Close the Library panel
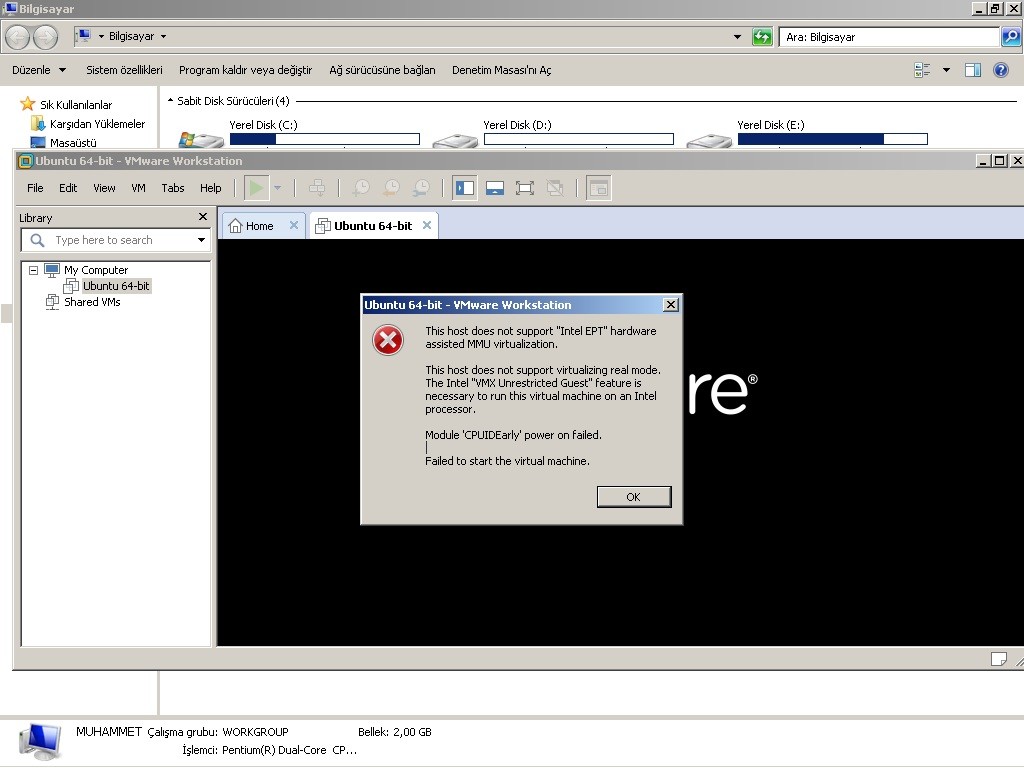Screen dimensions: 1024x768 tap(203, 217)
